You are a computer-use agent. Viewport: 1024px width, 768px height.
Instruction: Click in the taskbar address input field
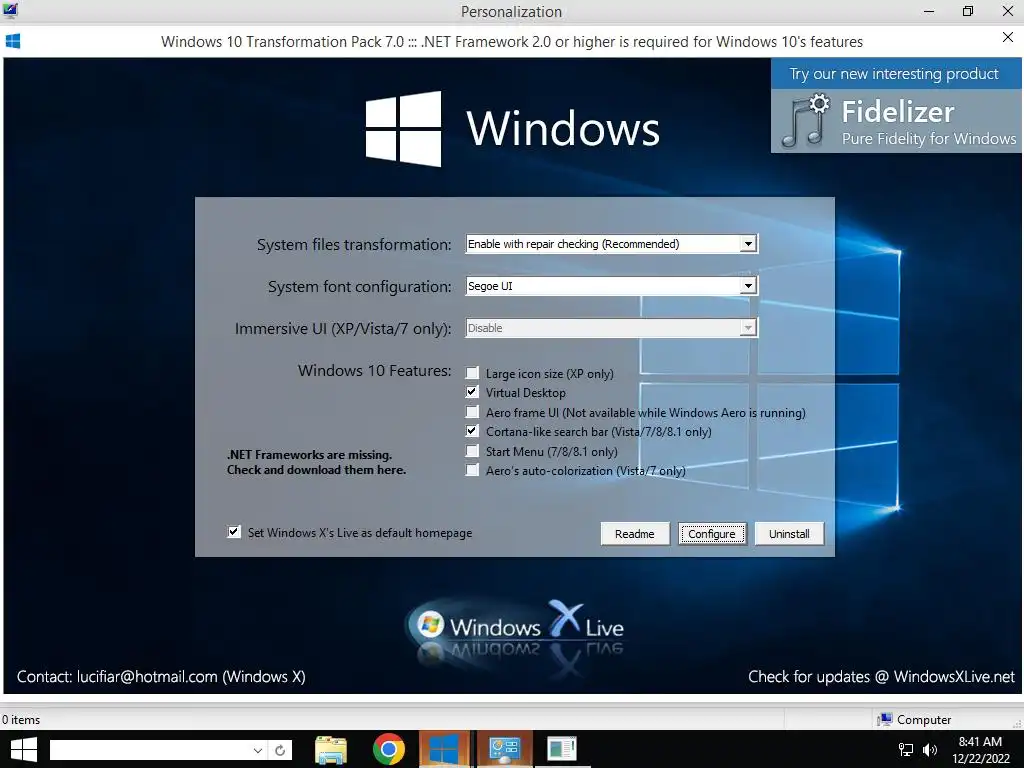(152, 750)
